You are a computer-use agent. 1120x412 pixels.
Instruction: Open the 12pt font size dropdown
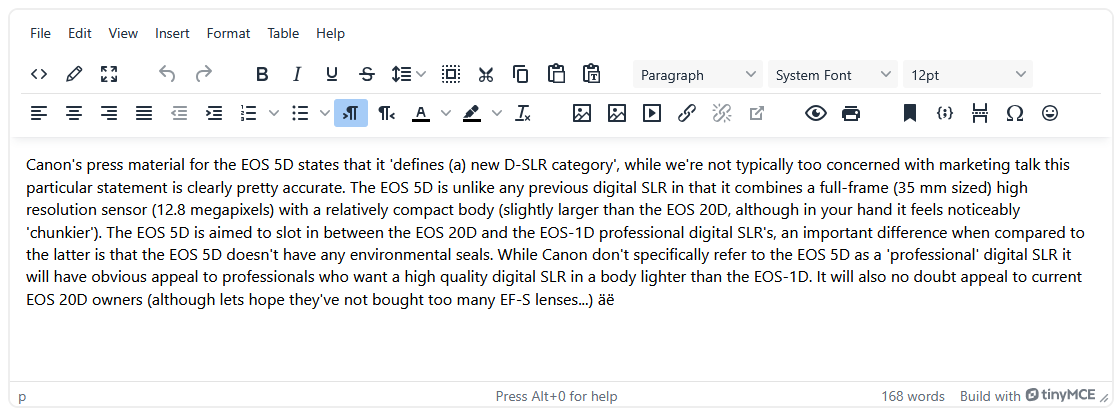tap(967, 75)
